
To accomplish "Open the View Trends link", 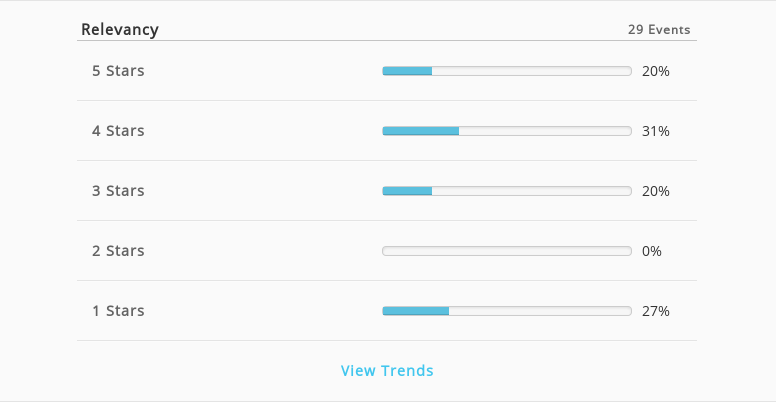I will tap(387, 370).
